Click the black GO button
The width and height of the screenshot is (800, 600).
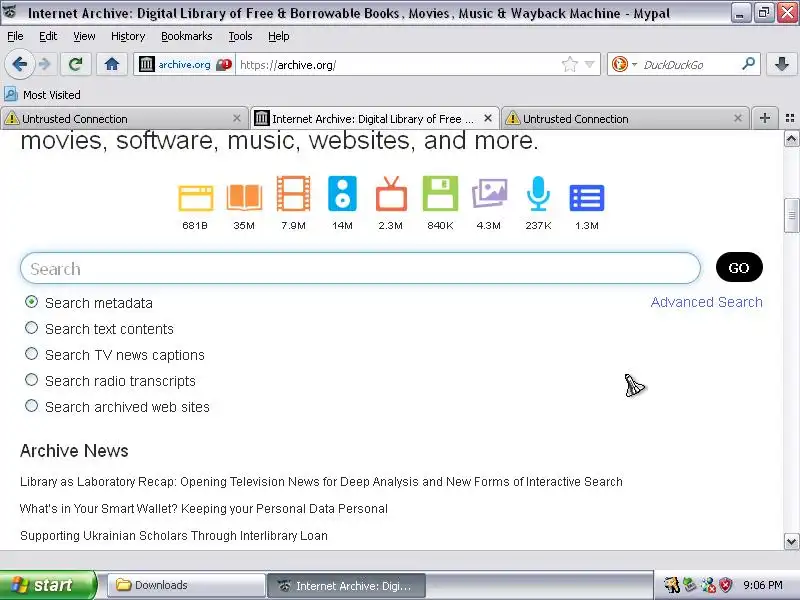pos(739,267)
